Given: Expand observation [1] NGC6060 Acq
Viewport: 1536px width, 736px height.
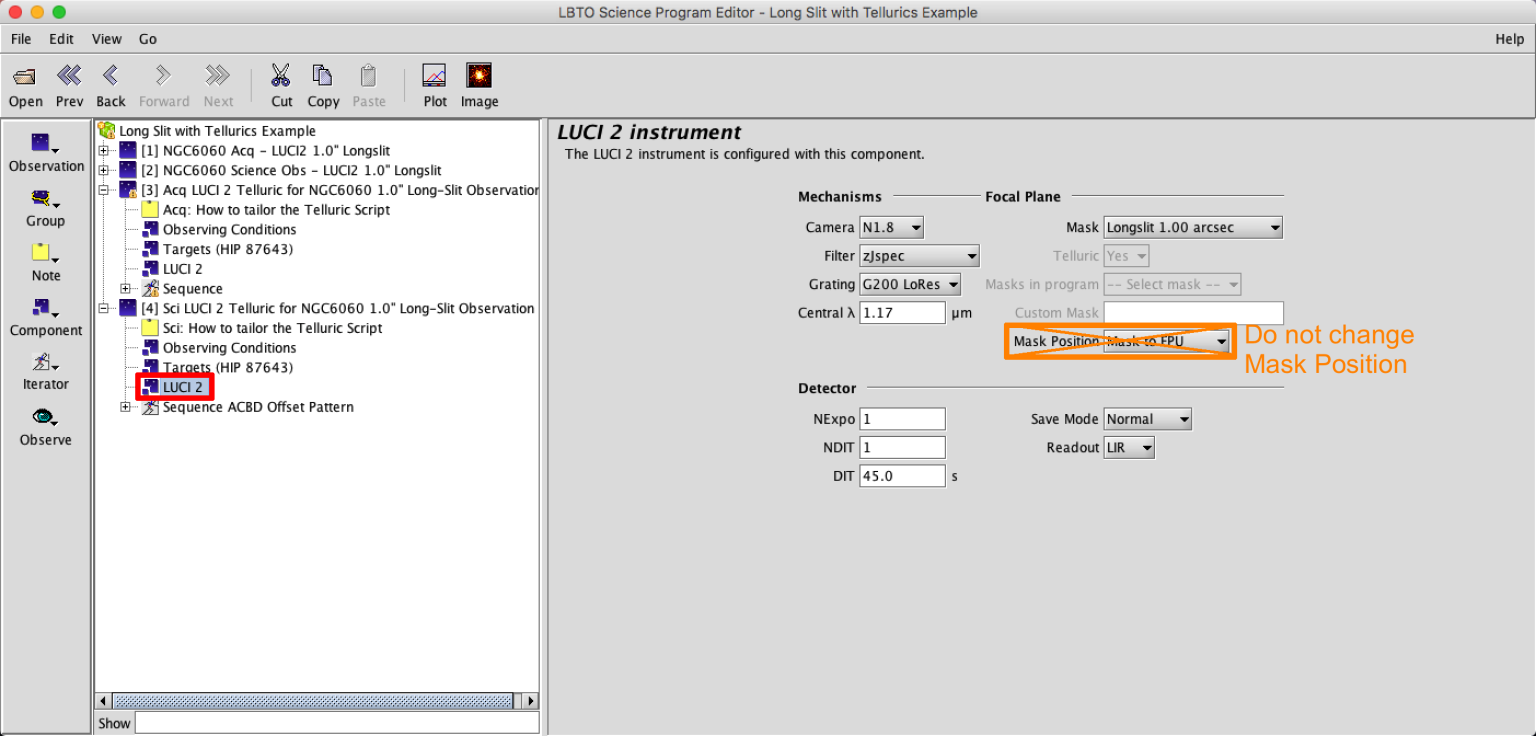Looking at the screenshot, I should point(104,151).
